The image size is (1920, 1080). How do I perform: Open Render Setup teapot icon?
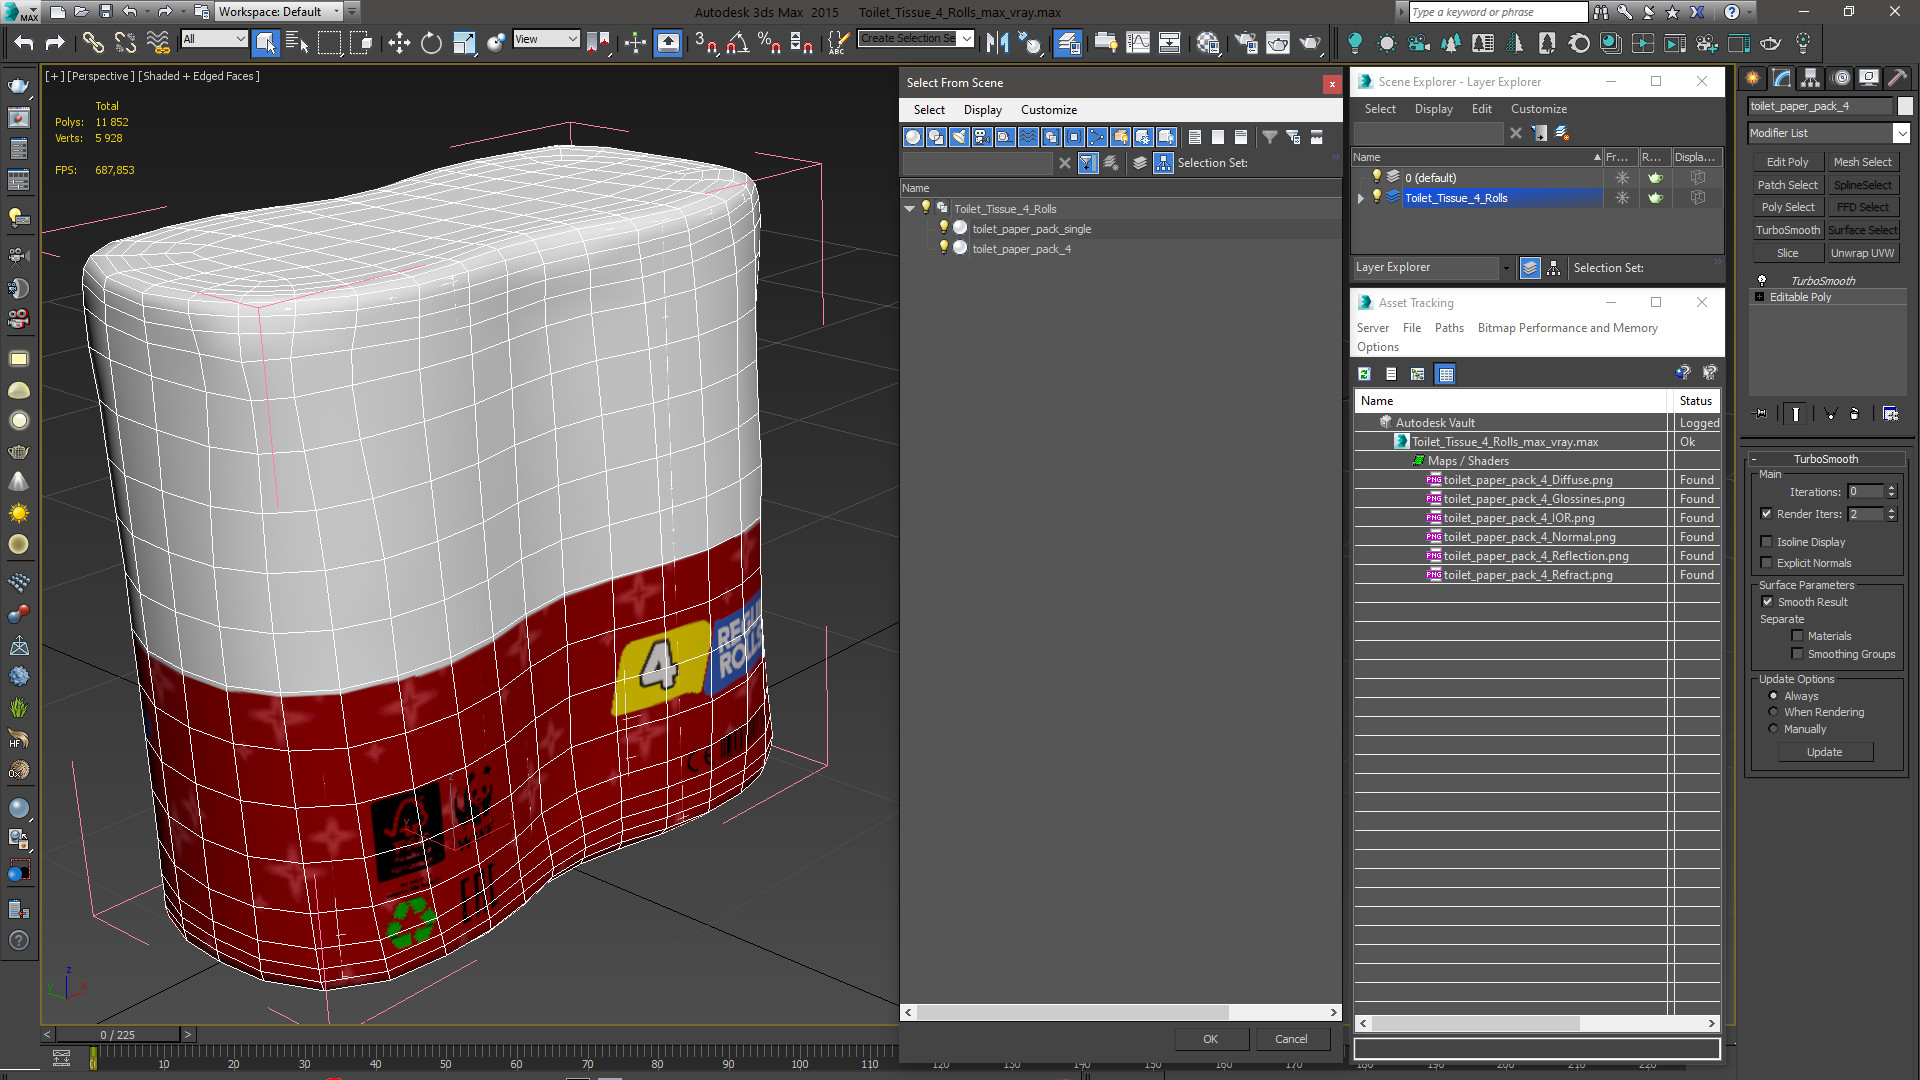(x=1246, y=43)
